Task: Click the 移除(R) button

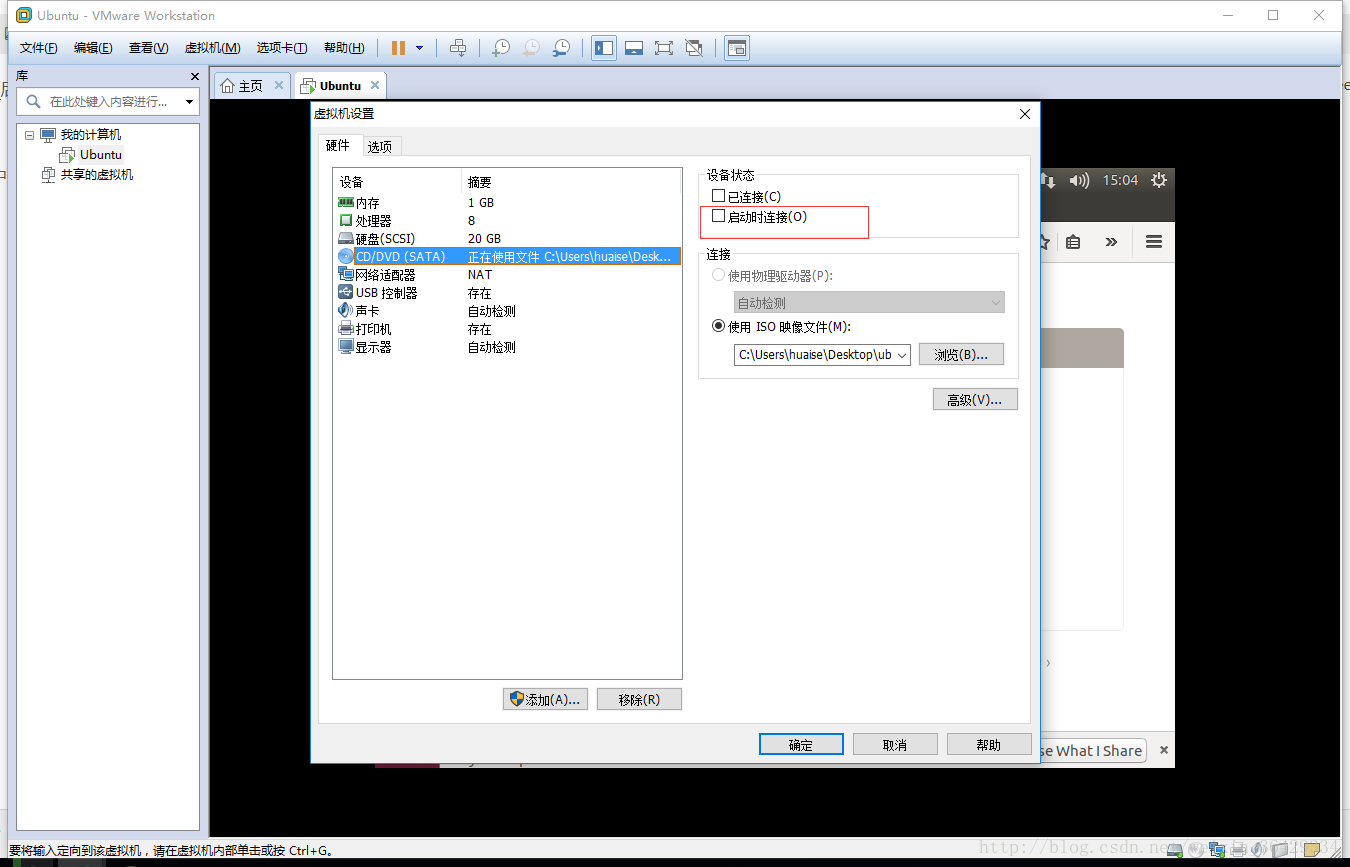Action: pyautogui.click(x=639, y=699)
